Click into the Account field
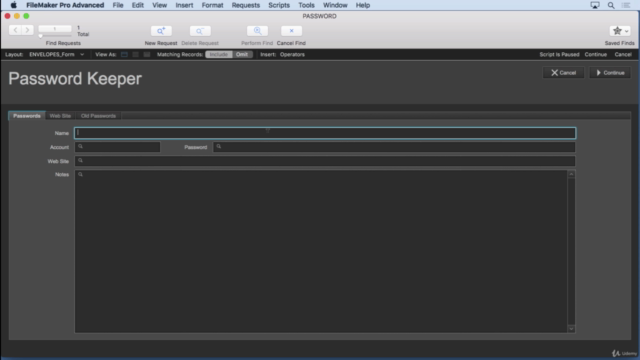 pos(118,147)
